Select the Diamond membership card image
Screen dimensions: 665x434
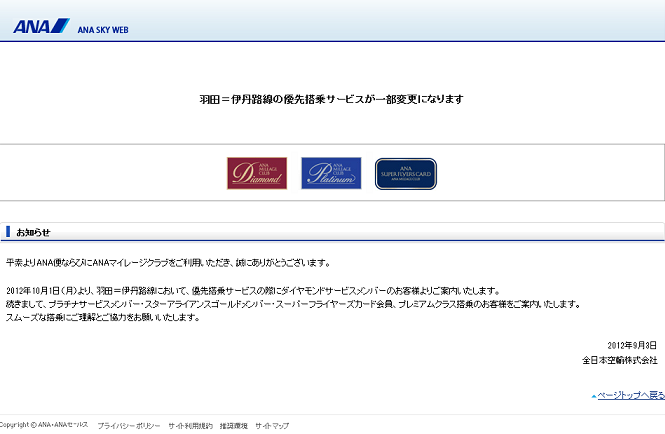coord(257,173)
